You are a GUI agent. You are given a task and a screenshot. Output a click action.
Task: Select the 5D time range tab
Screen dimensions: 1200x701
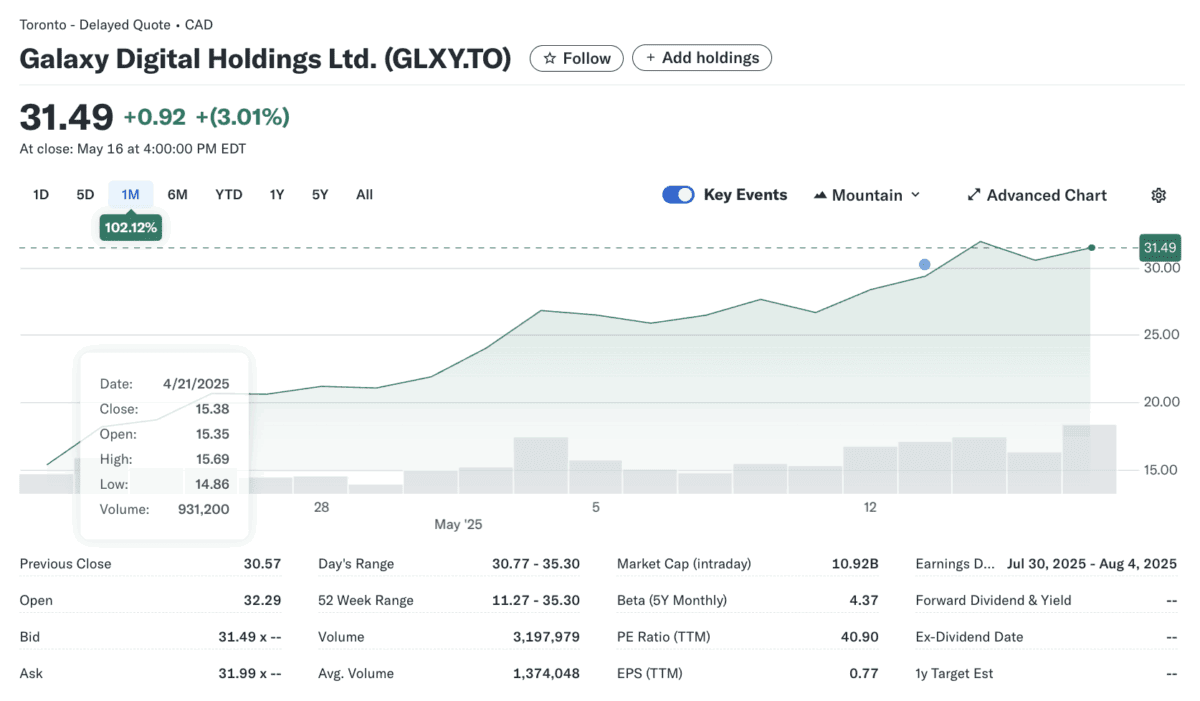pyautogui.click(x=85, y=195)
